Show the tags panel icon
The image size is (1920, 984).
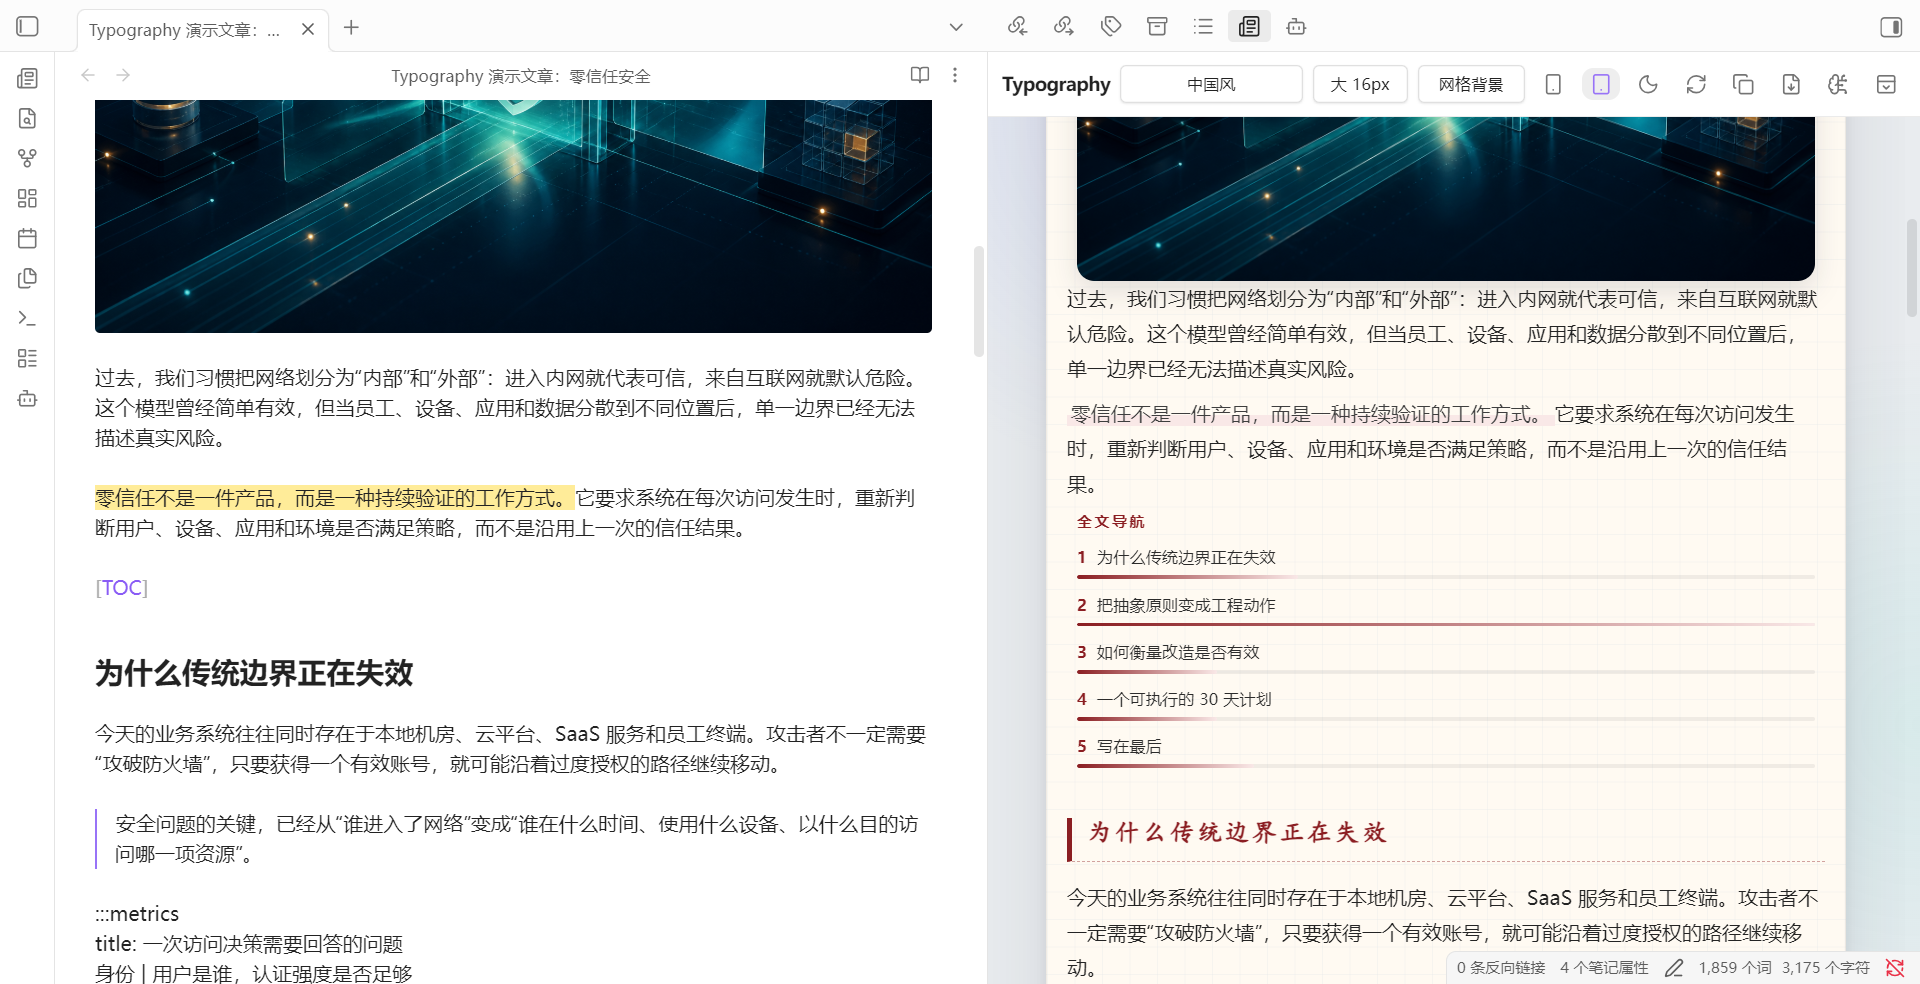(x=1111, y=27)
